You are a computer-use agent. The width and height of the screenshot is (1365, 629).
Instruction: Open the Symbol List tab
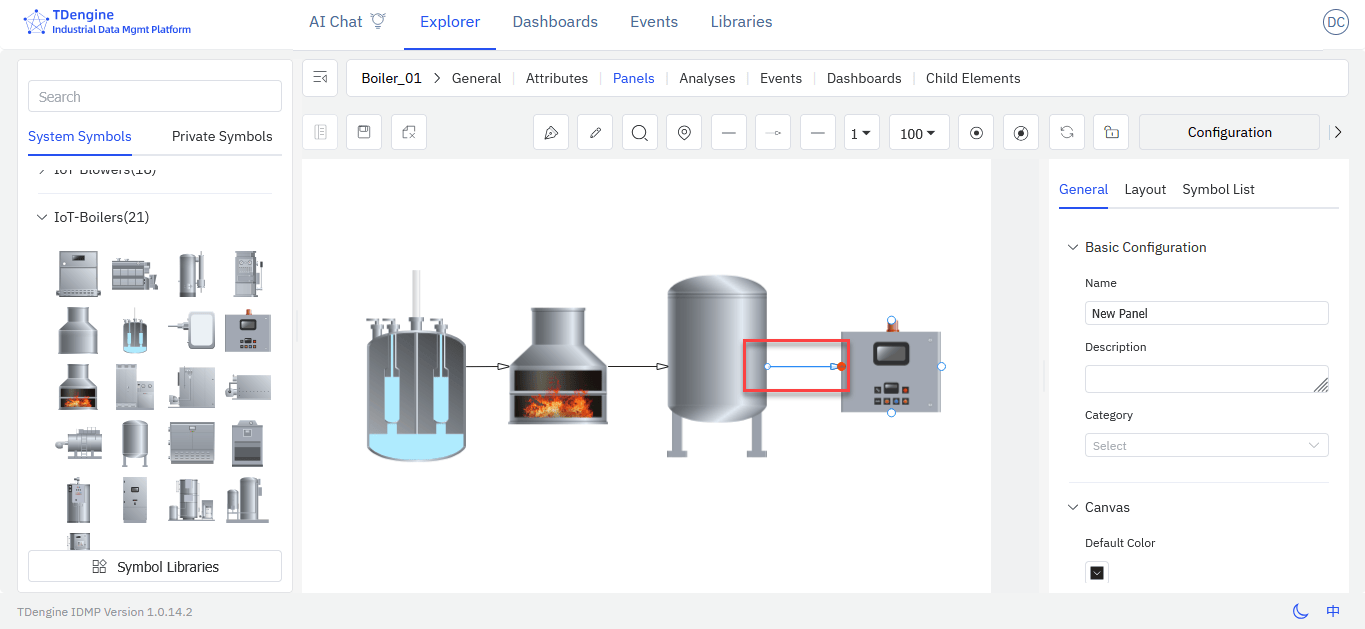pyautogui.click(x=1218, y=189)
